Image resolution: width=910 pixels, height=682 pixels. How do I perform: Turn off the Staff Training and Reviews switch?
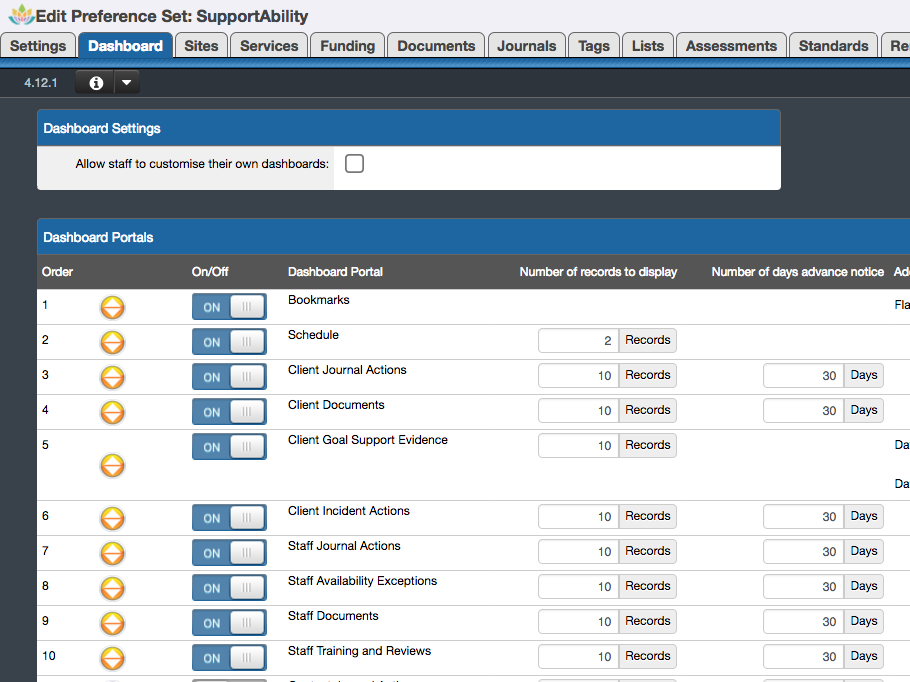click(x=229, y=658)
